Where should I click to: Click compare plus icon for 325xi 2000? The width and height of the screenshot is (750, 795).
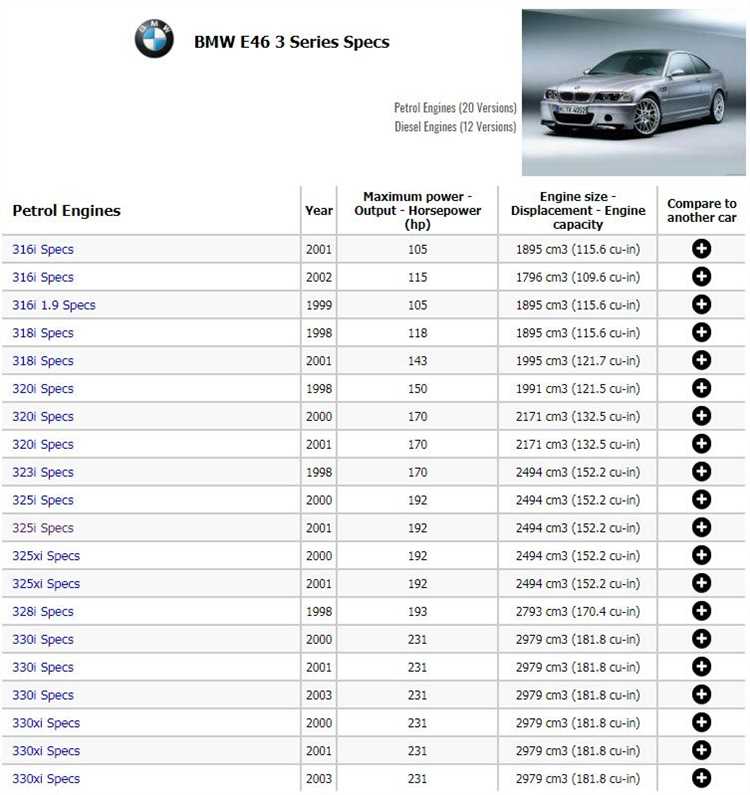(701, 556)
